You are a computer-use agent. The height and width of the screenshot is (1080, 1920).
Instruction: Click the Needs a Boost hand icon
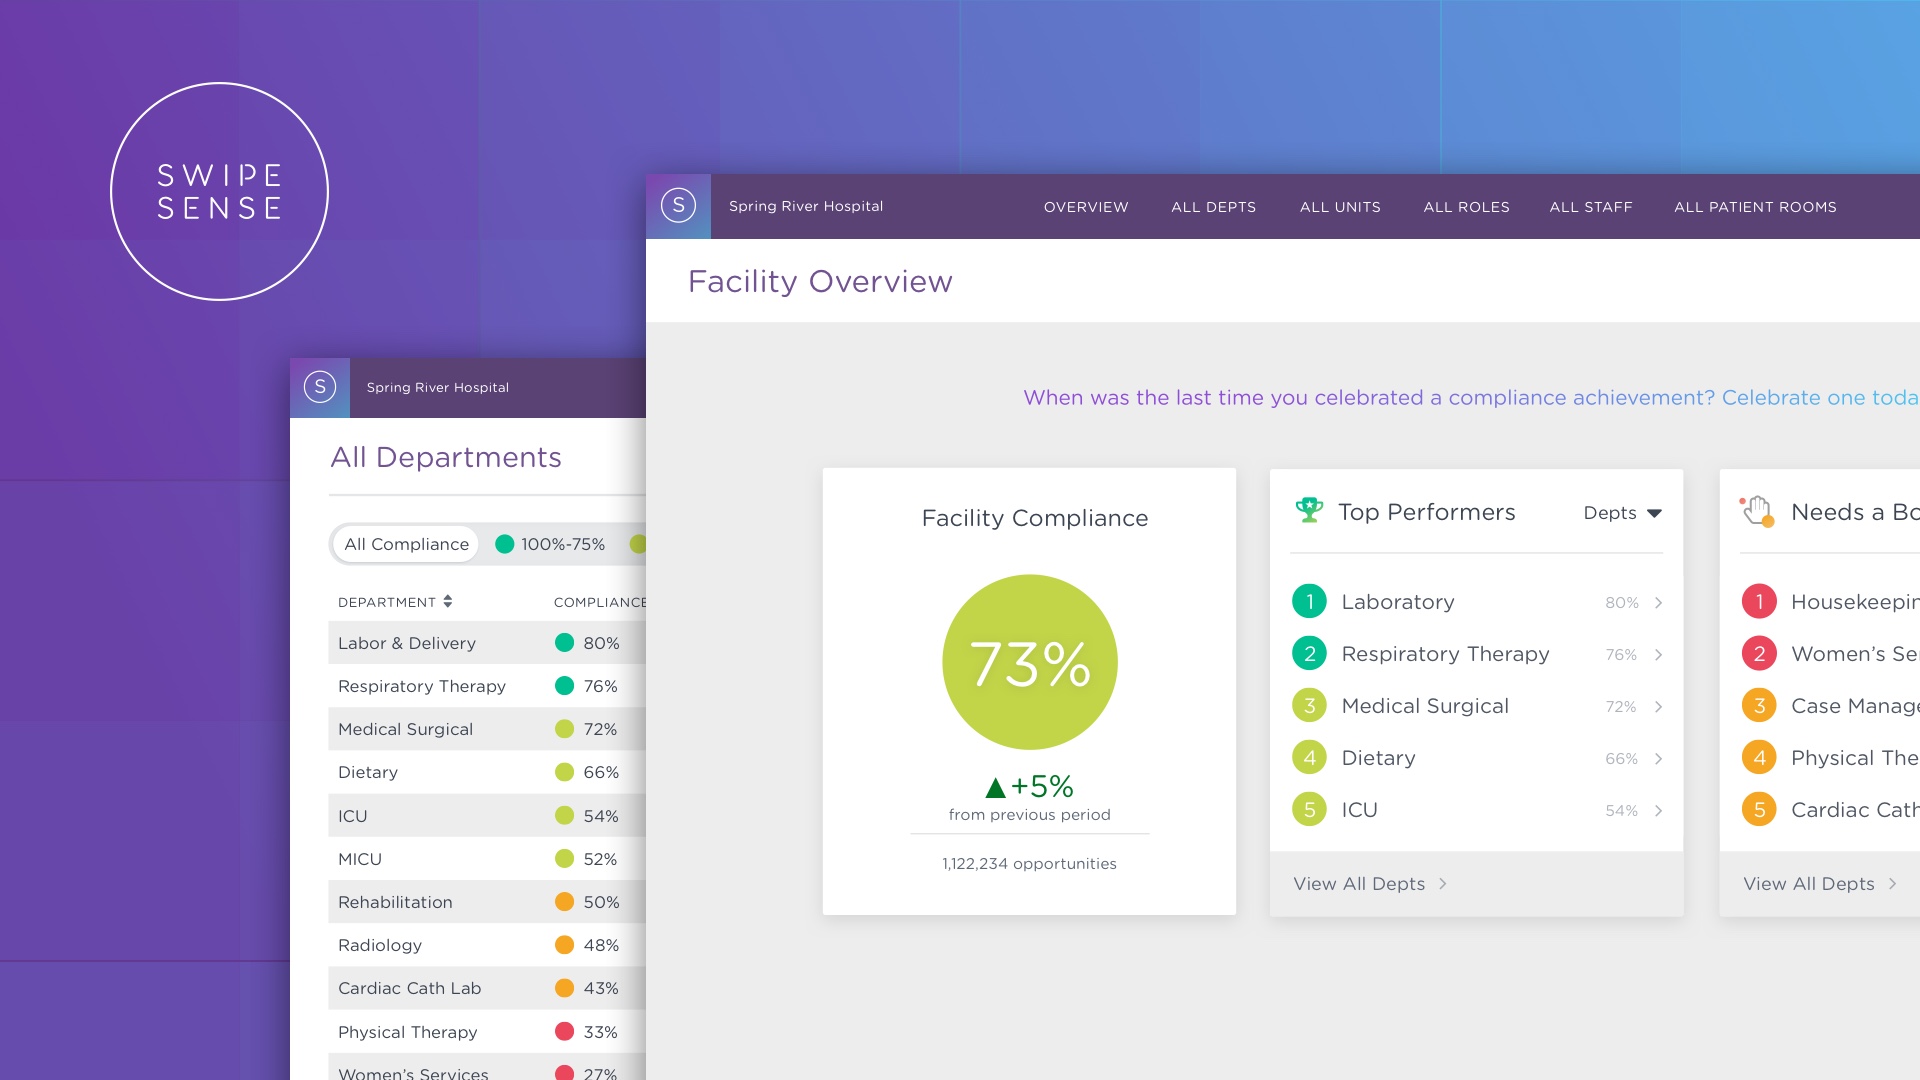point(1757,511)
